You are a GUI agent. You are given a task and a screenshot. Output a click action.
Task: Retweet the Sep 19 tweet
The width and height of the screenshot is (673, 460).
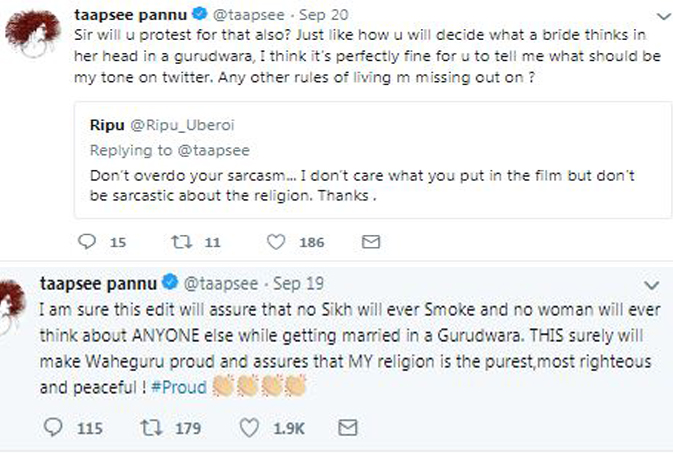[157, 429]
